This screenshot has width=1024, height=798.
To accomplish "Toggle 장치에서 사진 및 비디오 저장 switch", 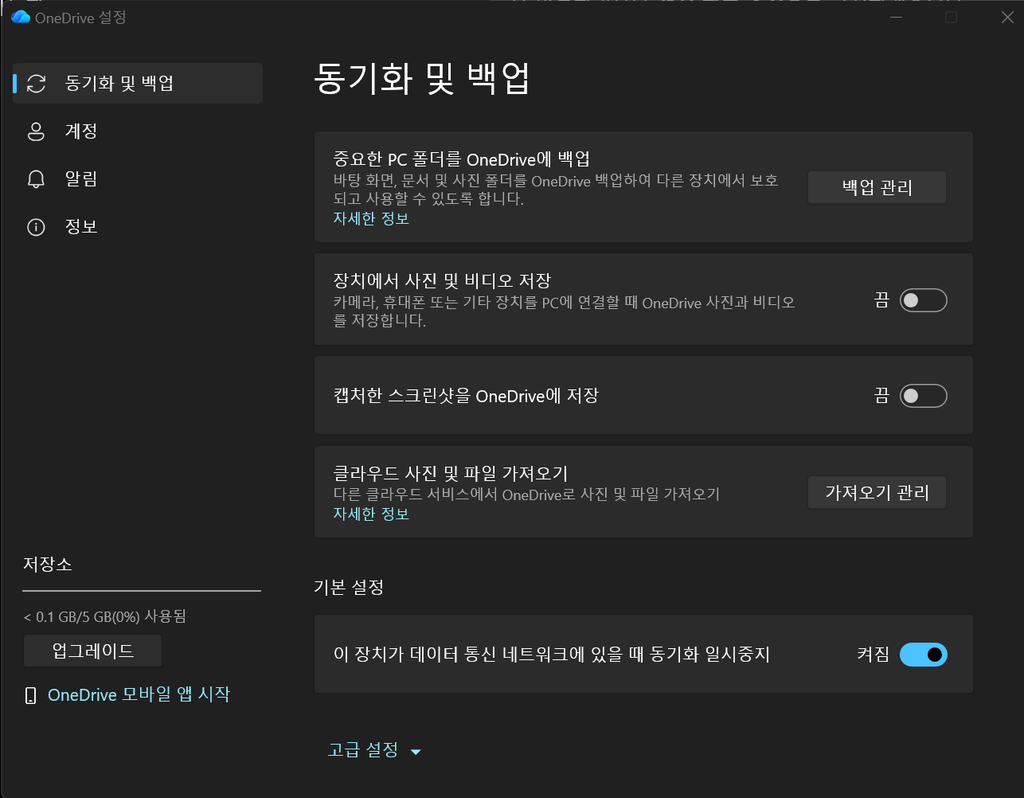I will (x=923, y=300).
